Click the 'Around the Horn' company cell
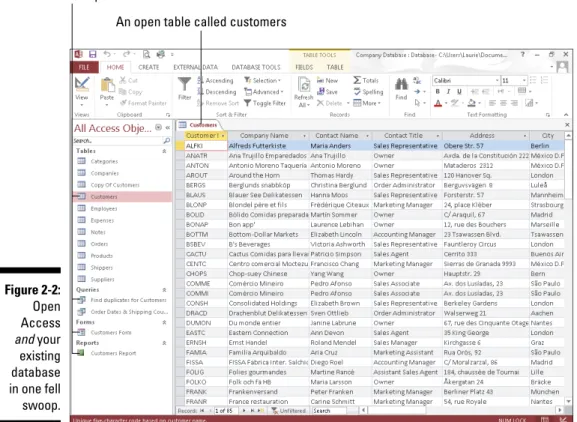The width and height of the screenshot is (577, 422). (268, 175)
